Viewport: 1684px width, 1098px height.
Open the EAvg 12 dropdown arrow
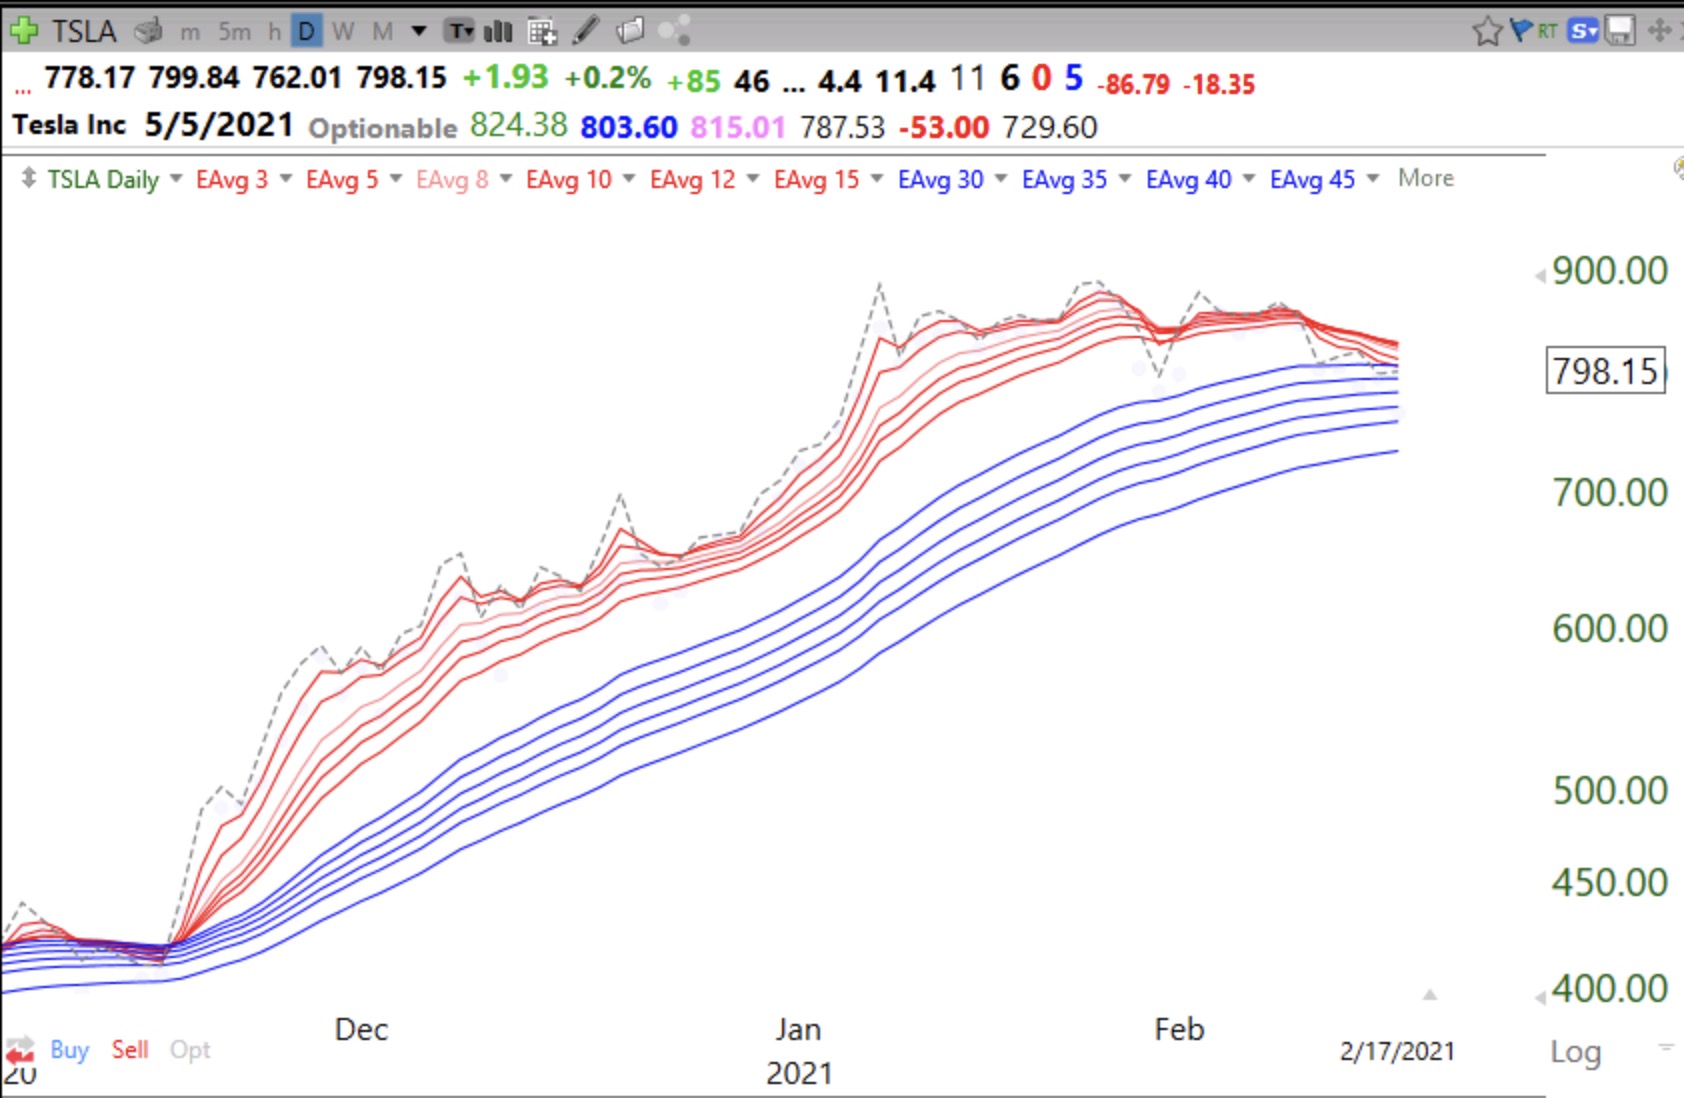752,178
